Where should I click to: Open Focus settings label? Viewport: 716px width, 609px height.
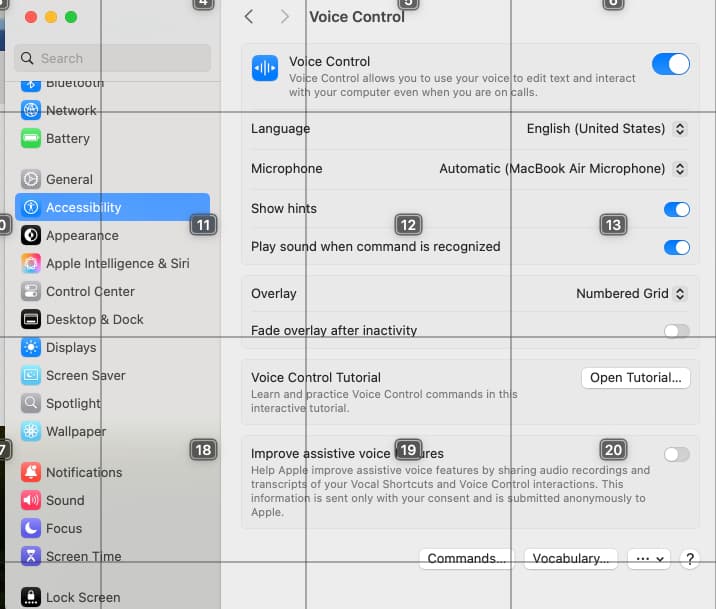64,528
